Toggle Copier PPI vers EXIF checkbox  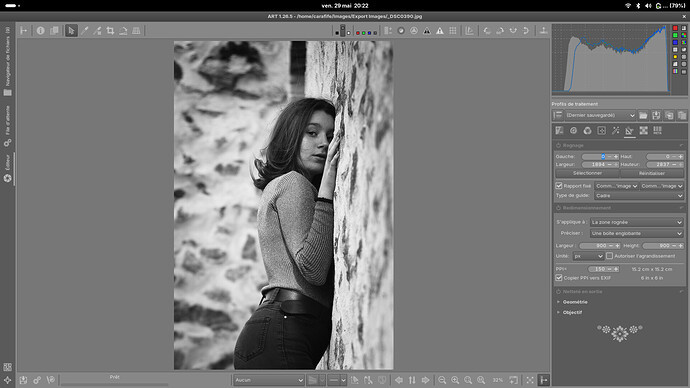click(x=559, y=278)
